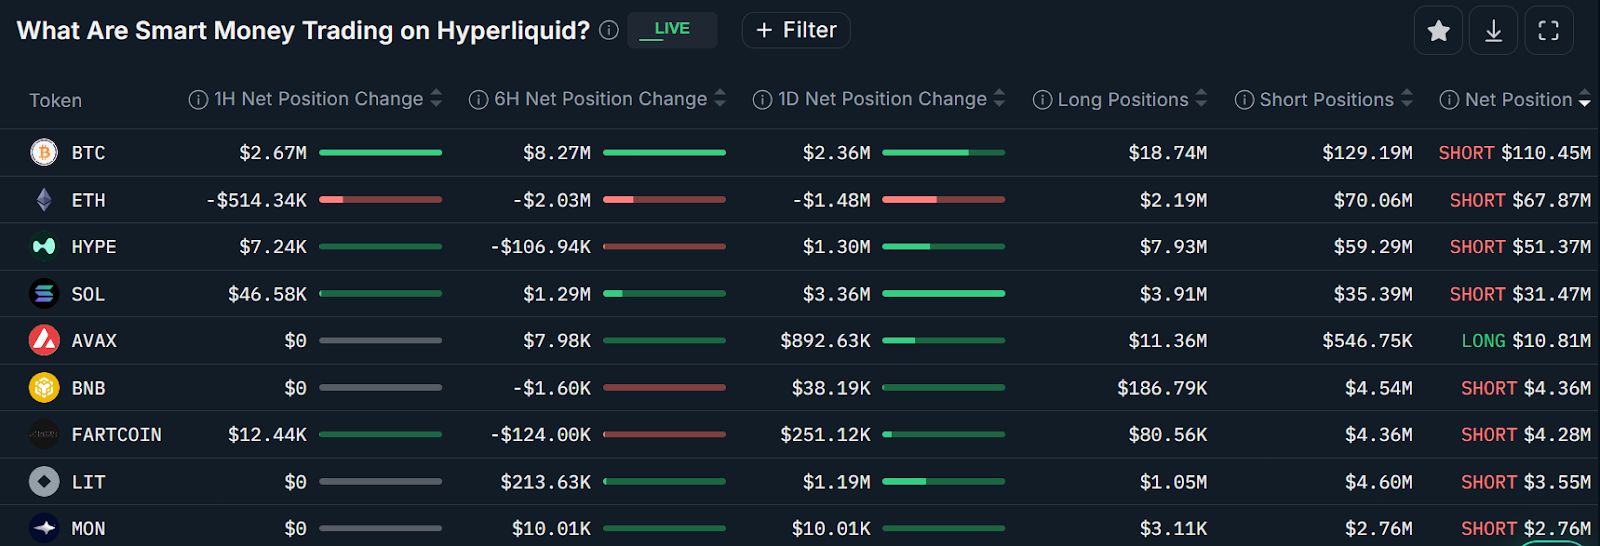Sort by 6H Net Position Change
This screenshot has width=1600, height=546.
(719, 99)
